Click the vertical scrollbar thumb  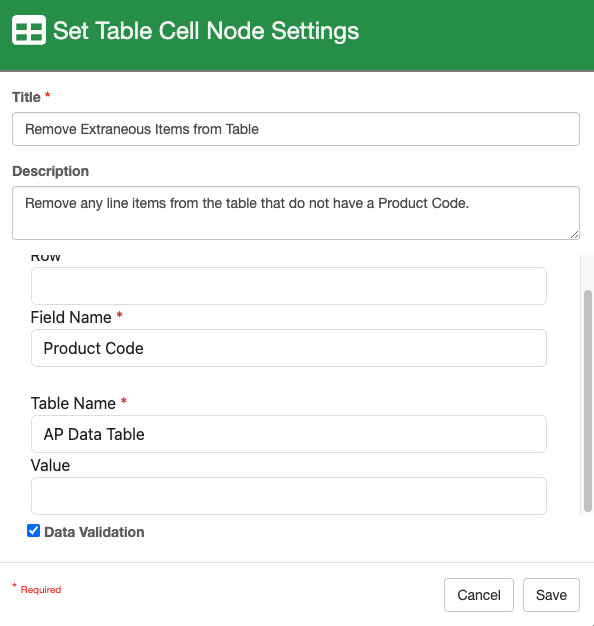(588, 401)
